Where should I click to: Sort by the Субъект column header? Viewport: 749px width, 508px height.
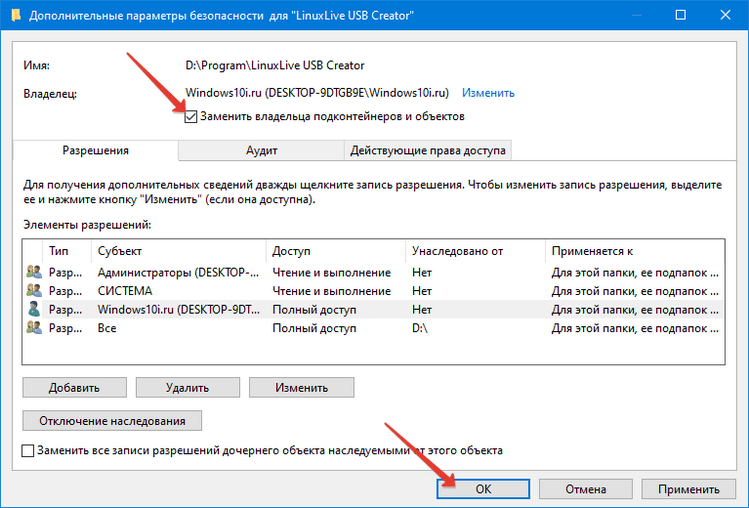(x=179, y=251)
